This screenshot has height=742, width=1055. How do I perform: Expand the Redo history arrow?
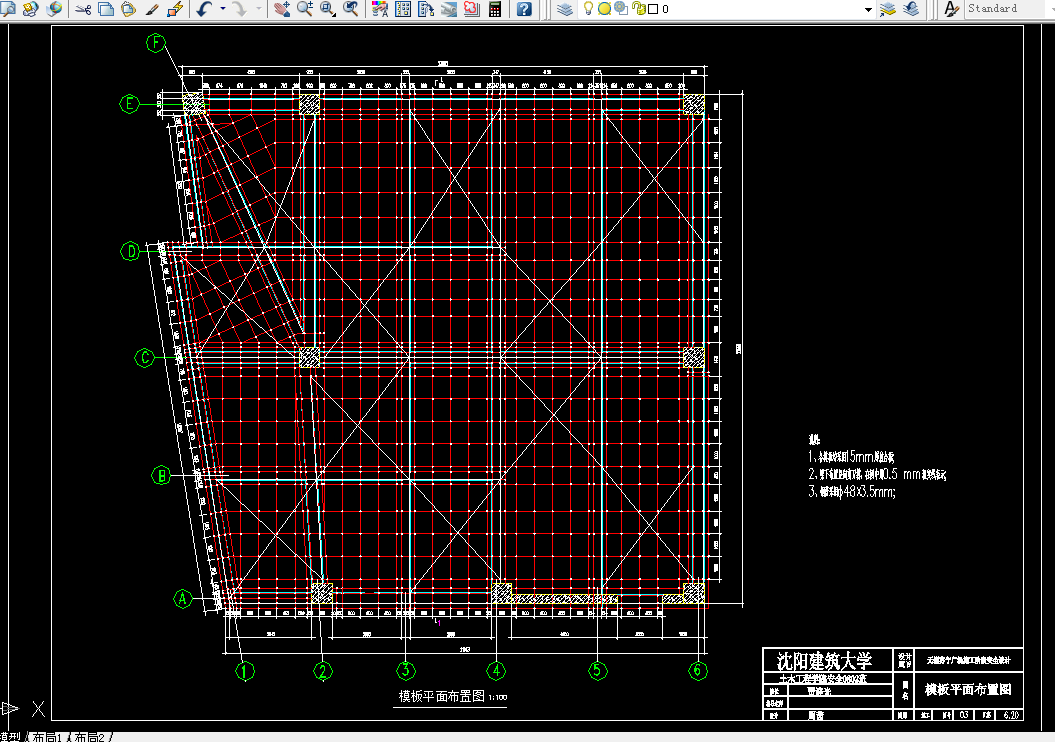[x=258, y=9]
